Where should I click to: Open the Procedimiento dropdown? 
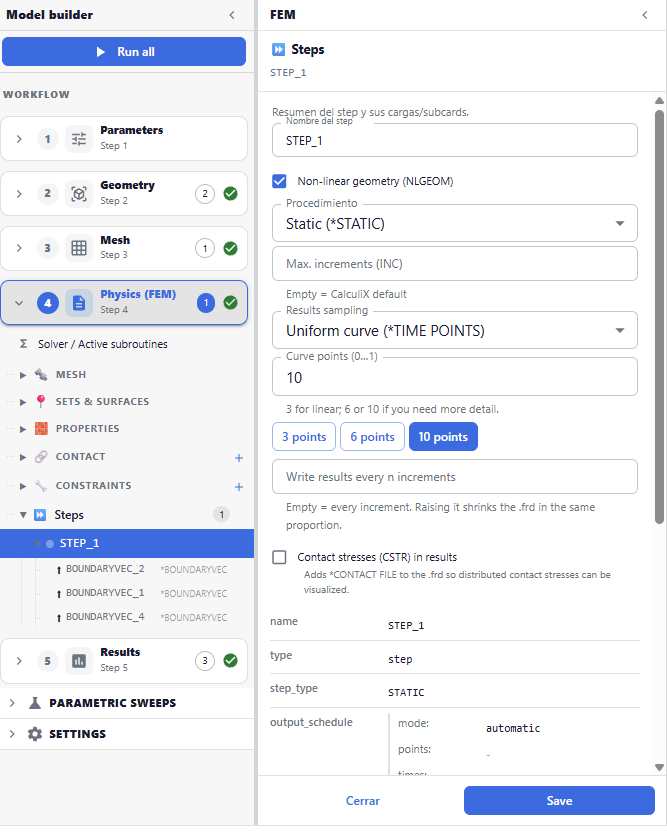point(455,223)
